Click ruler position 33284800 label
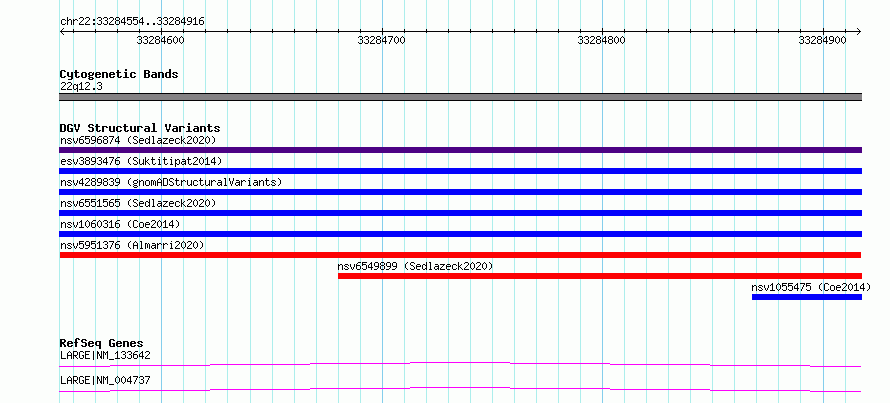This screenshot has width=890, height=403. point(601,40)
